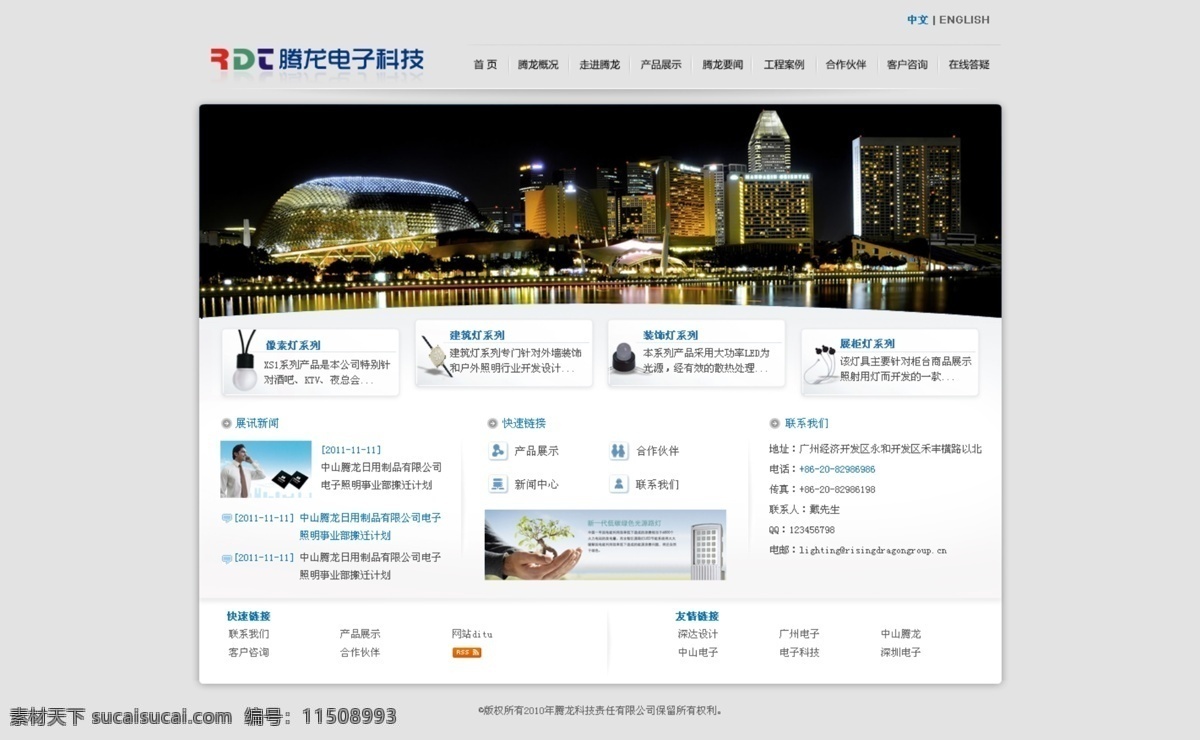Image resolution: width=1200 pixels, height=740 pixels.
Task: Click the icon beside 产品展示 in quick links panel
Action: click(x=498, y=451)
